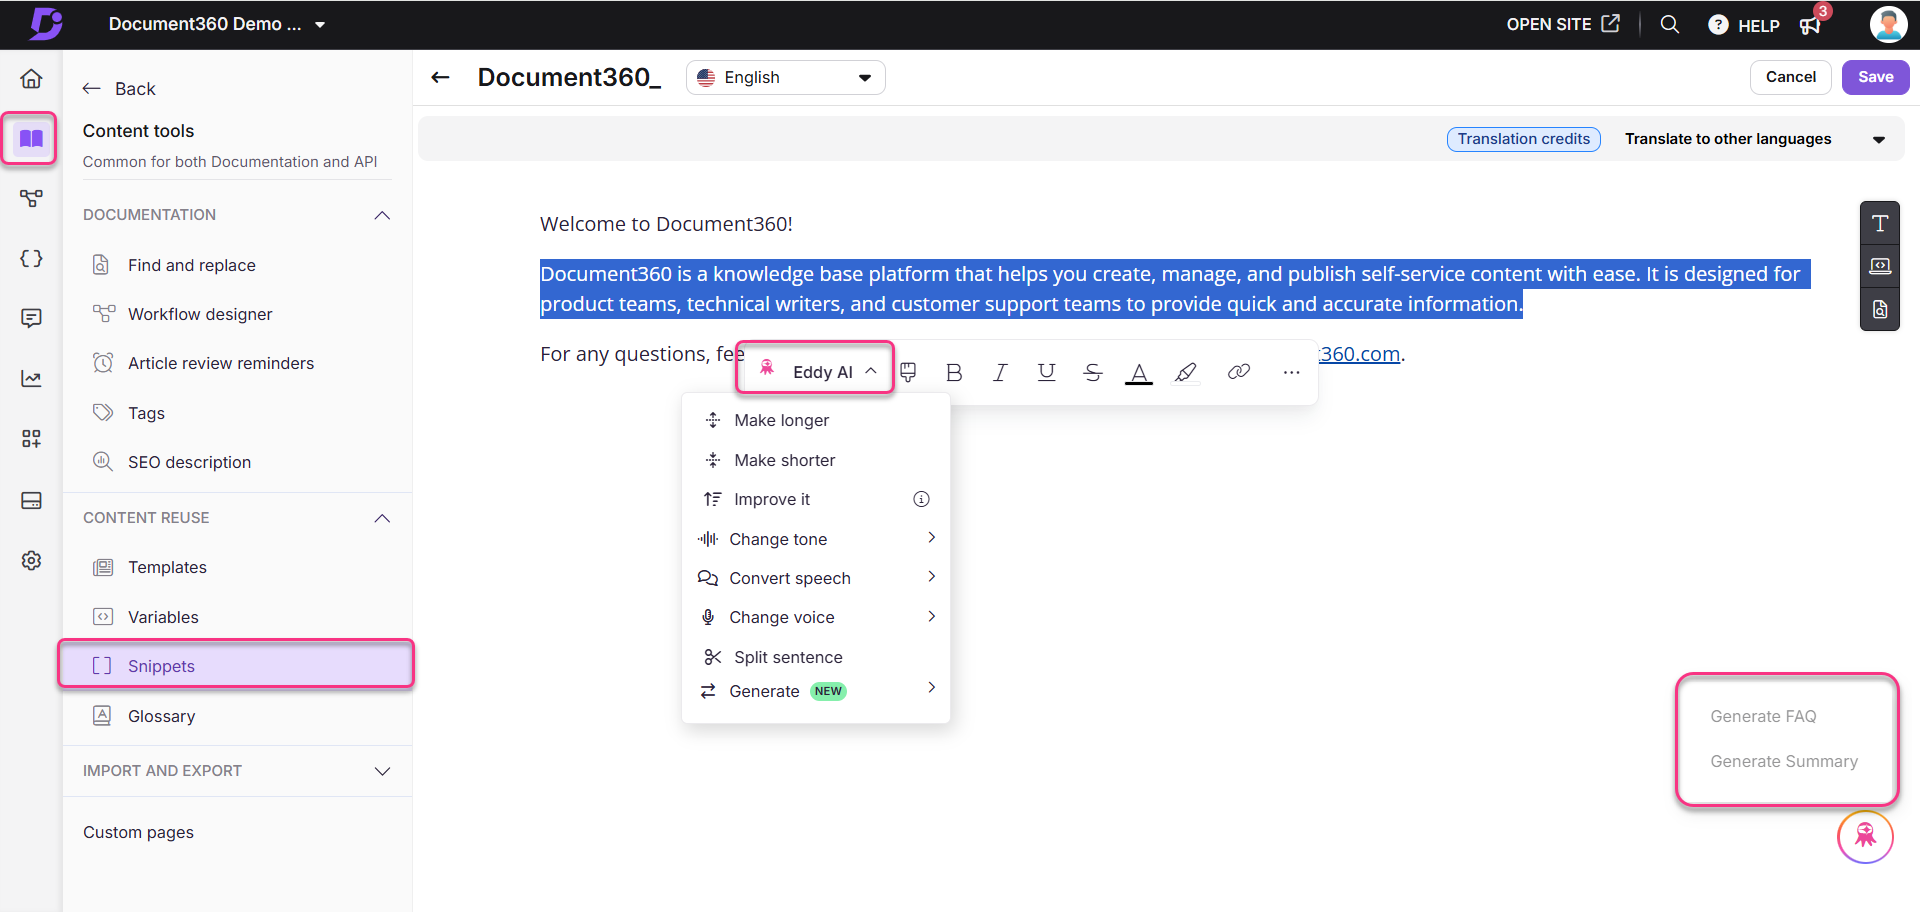This screenshot has width=1920, height=912.
Task: Go Back in Content tools sidebar
Action: [x=119, y=88]
